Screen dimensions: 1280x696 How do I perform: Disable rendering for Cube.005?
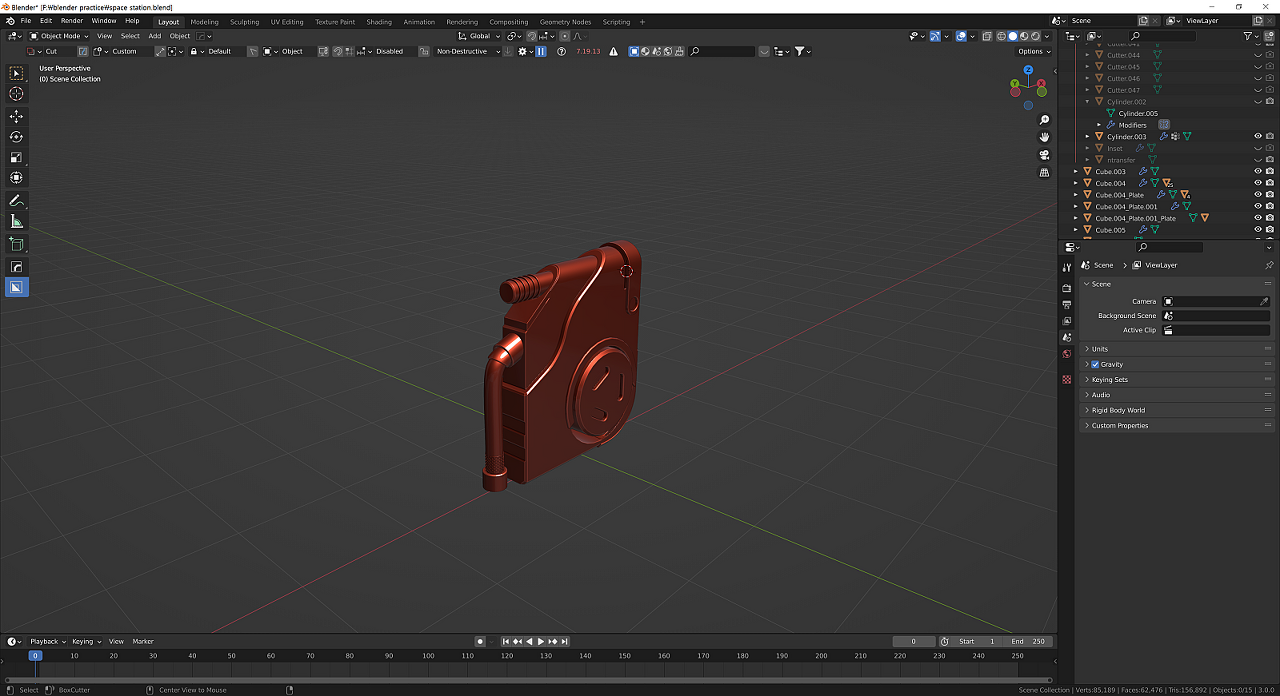click(1270, 230)
